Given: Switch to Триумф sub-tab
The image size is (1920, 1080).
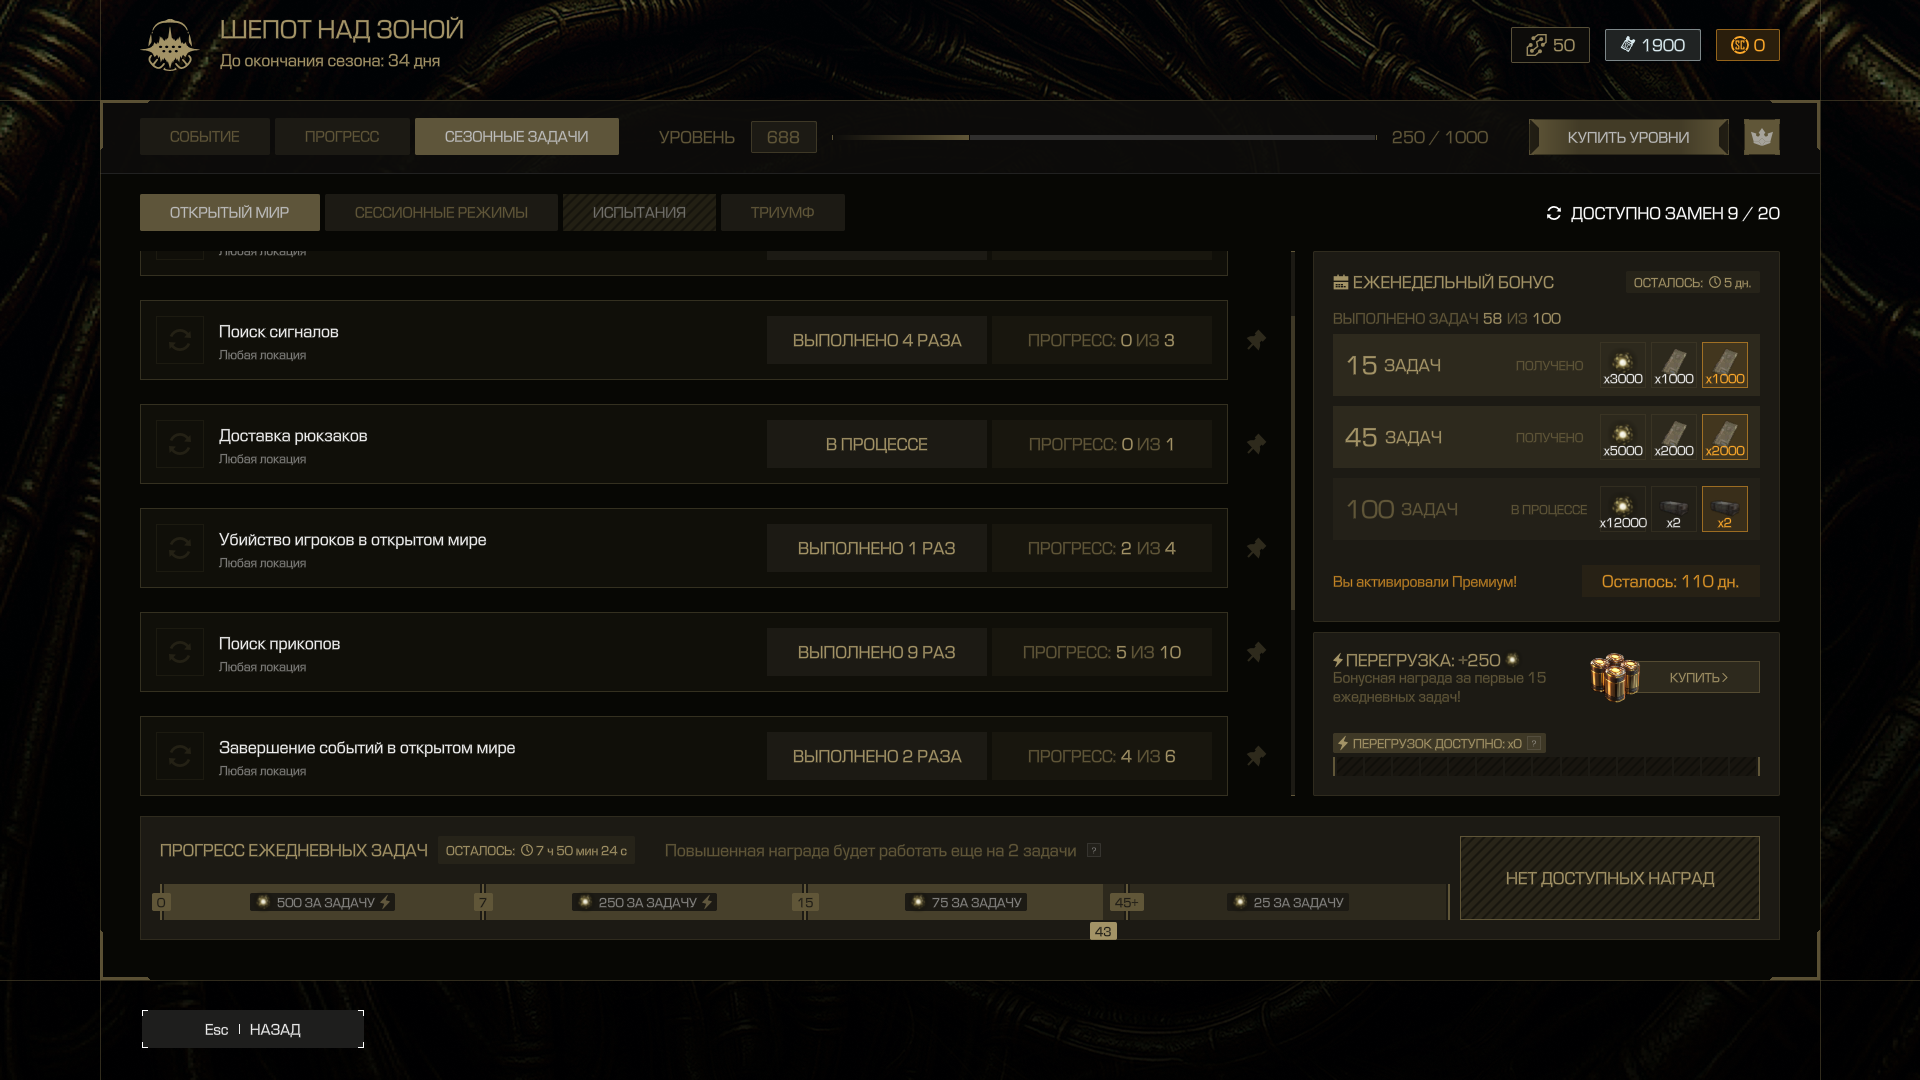Looking at the screenshot, I should pyautogui.click(x=782, y=213).
